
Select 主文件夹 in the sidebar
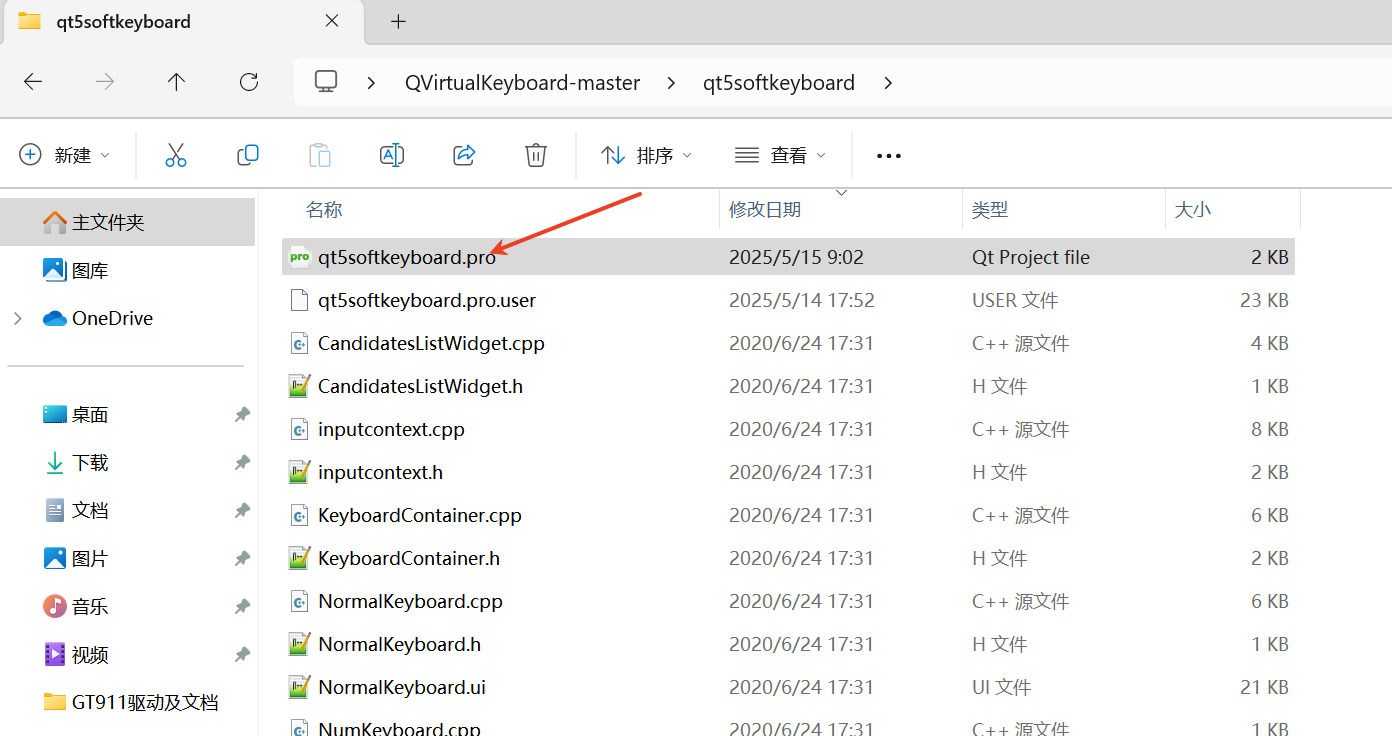tap(127, 222)
